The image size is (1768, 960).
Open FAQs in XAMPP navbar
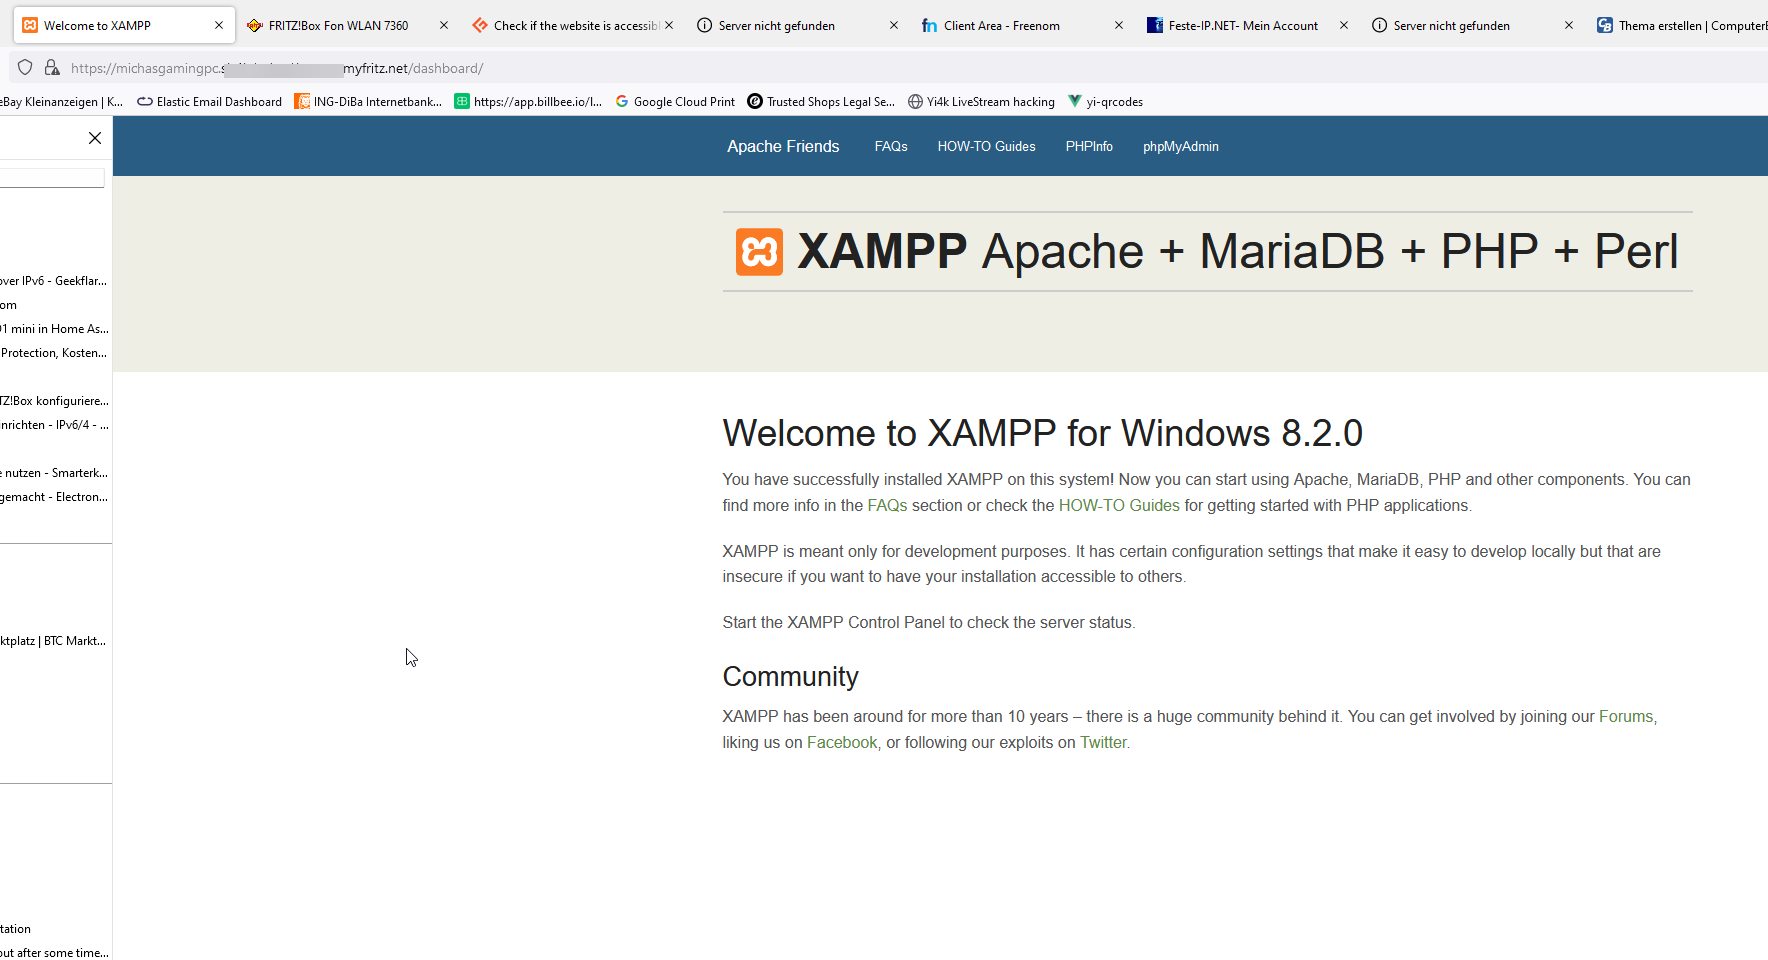pyautogui.click(x=891, y=146)
